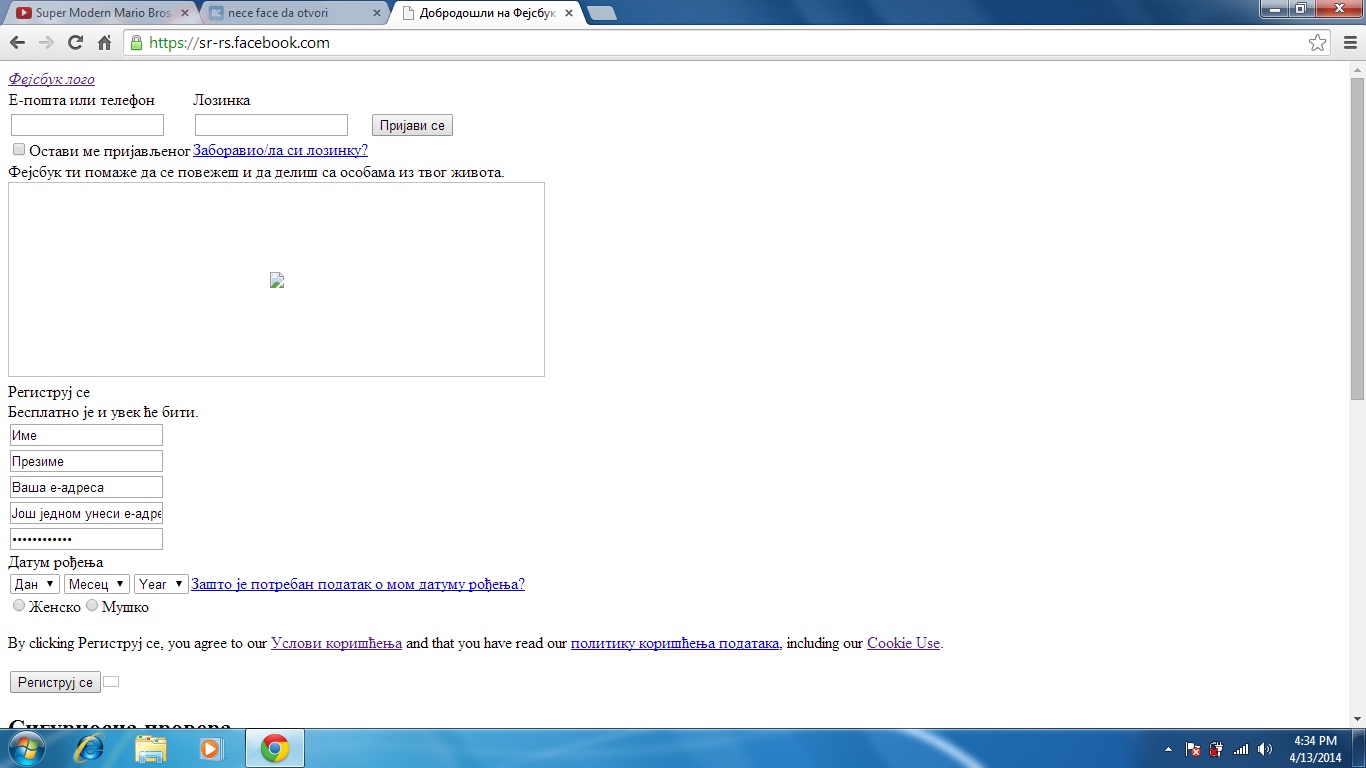Switch to the nece face da otvori tab
1366x768 pixels.
click(x=295, y=13)
